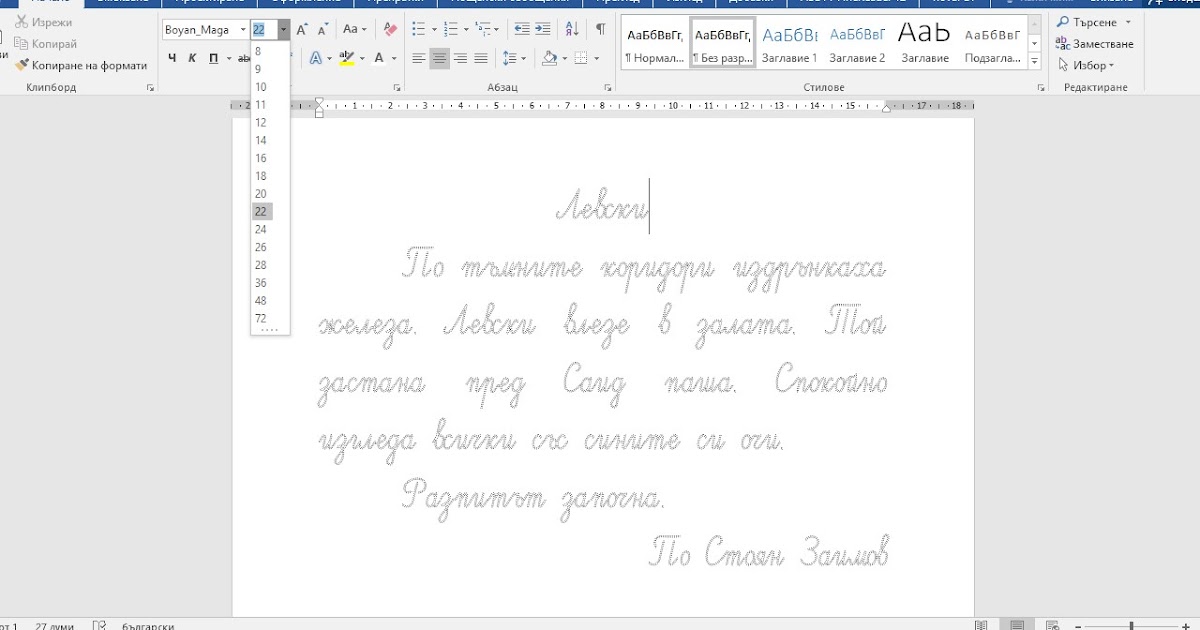Image resolution: width=1200 pixels, height=630 pixels.
Task: Apply the font color A button
Action: tap(379, 59)
